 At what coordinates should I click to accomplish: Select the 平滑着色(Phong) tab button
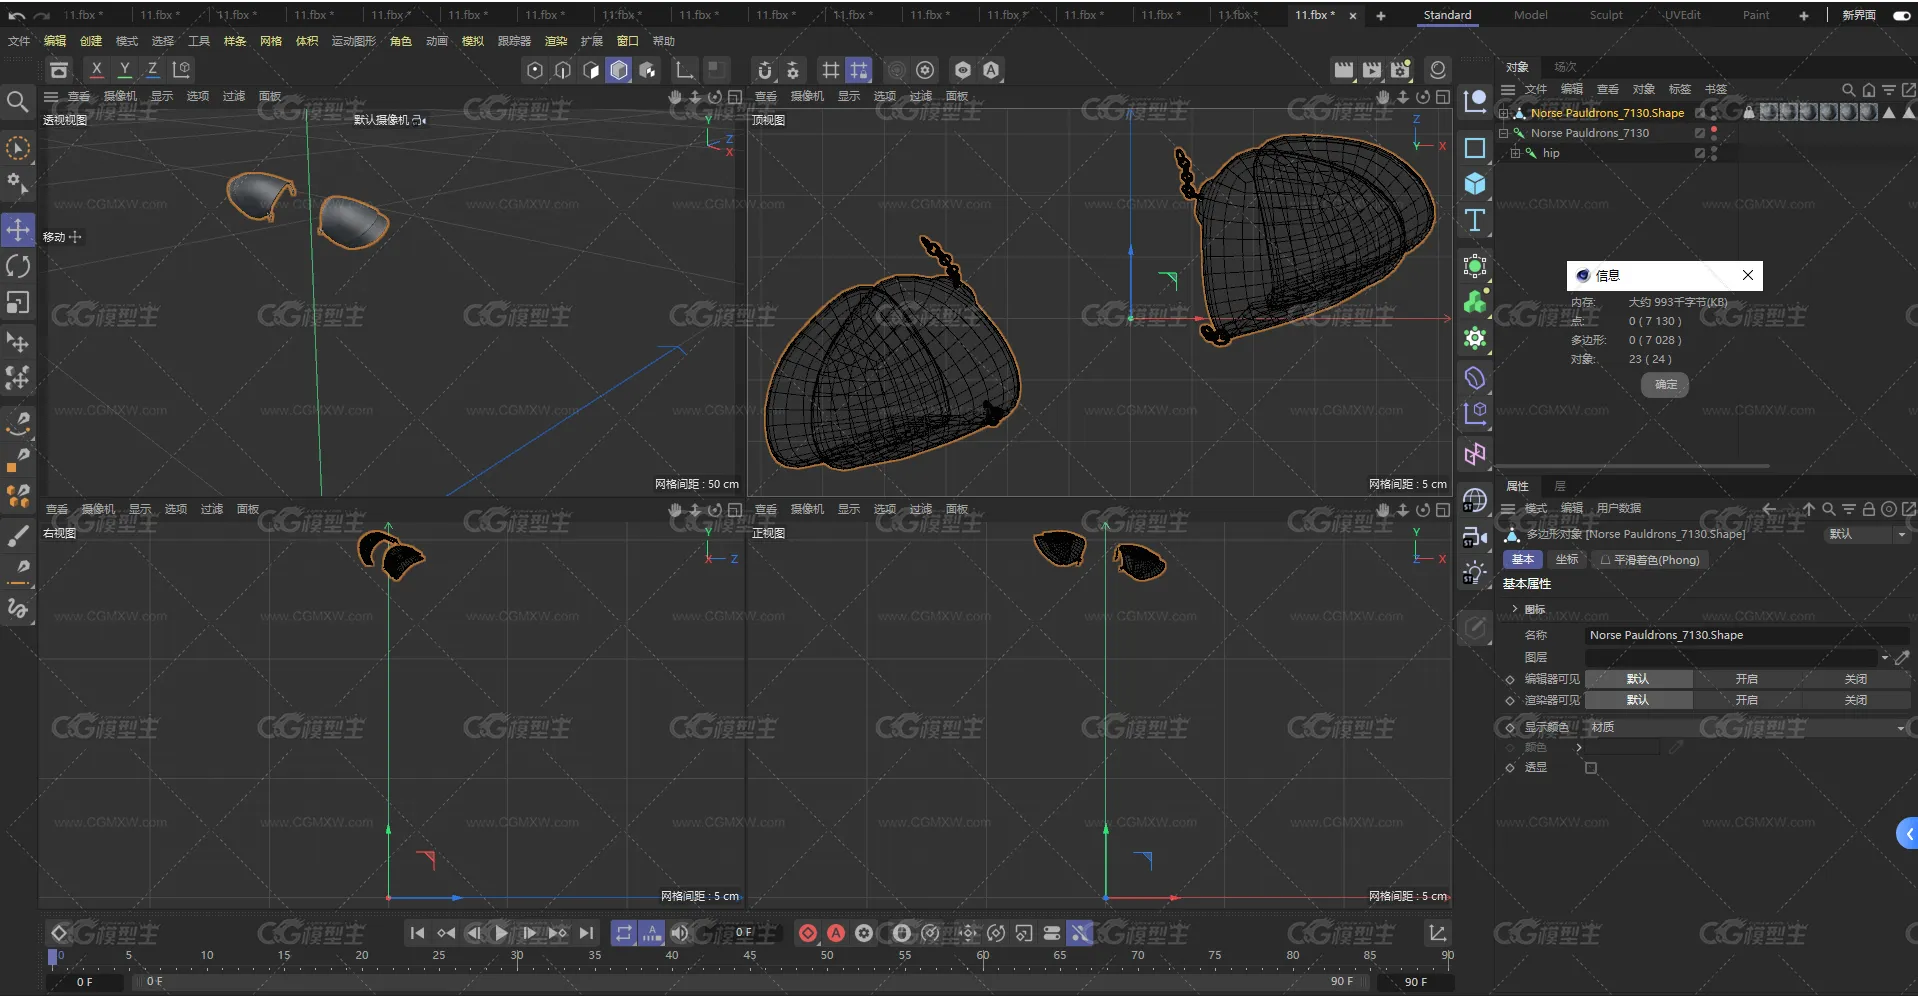1650,560
